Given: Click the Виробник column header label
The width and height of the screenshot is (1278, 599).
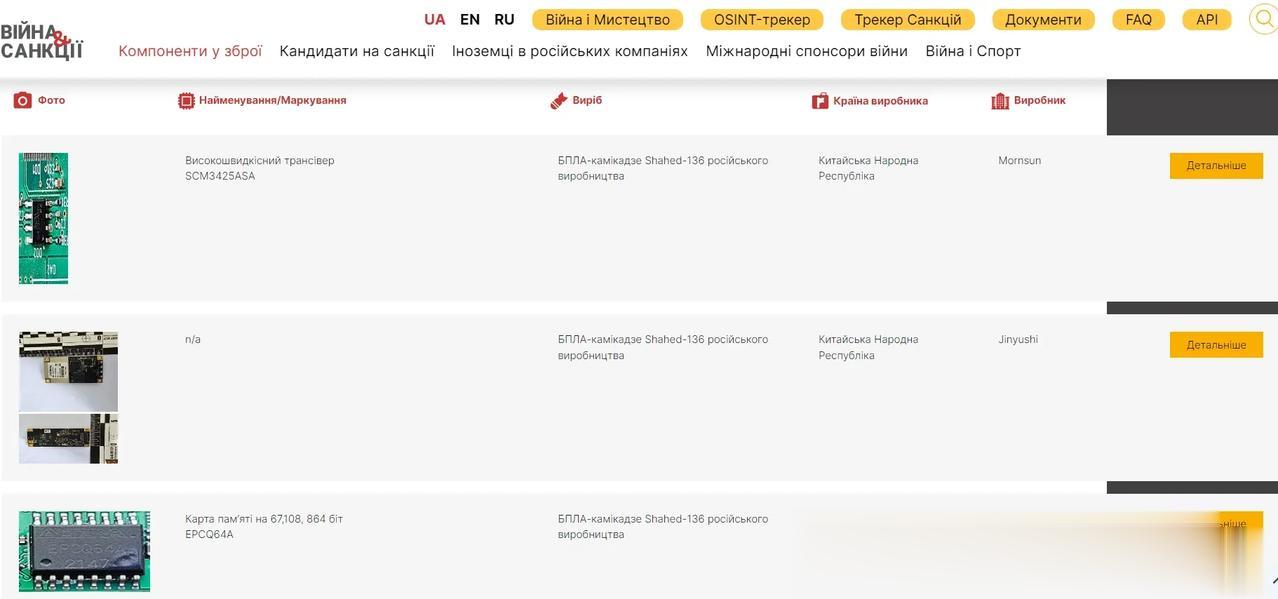Looking at the screenshot, I should (x=1040, y=100).
